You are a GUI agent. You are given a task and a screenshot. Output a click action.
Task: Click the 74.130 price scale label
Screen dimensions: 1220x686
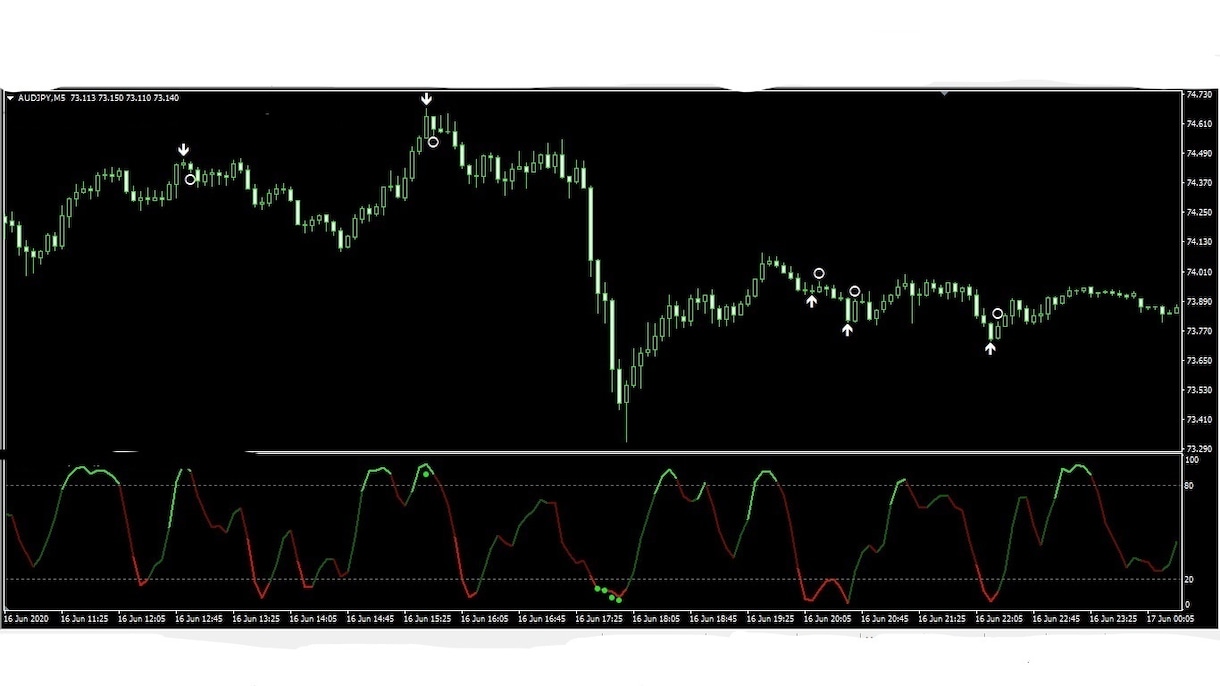click(1199, 242)
